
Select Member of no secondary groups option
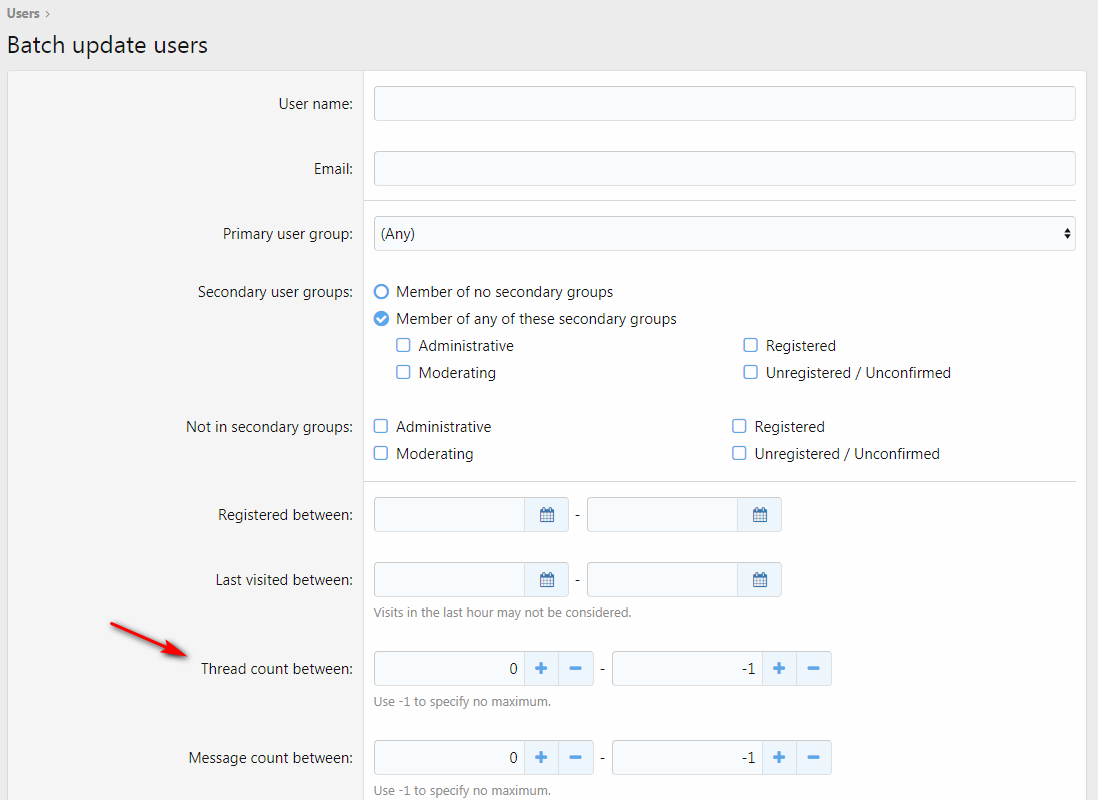[x=381, y=292]
